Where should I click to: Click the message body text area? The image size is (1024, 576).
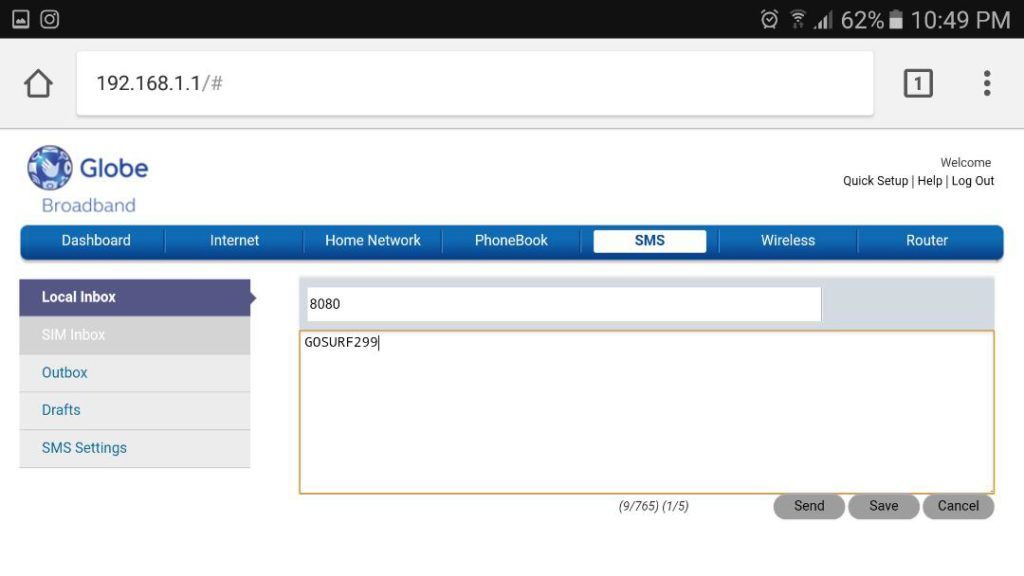(x=647, y=412)
